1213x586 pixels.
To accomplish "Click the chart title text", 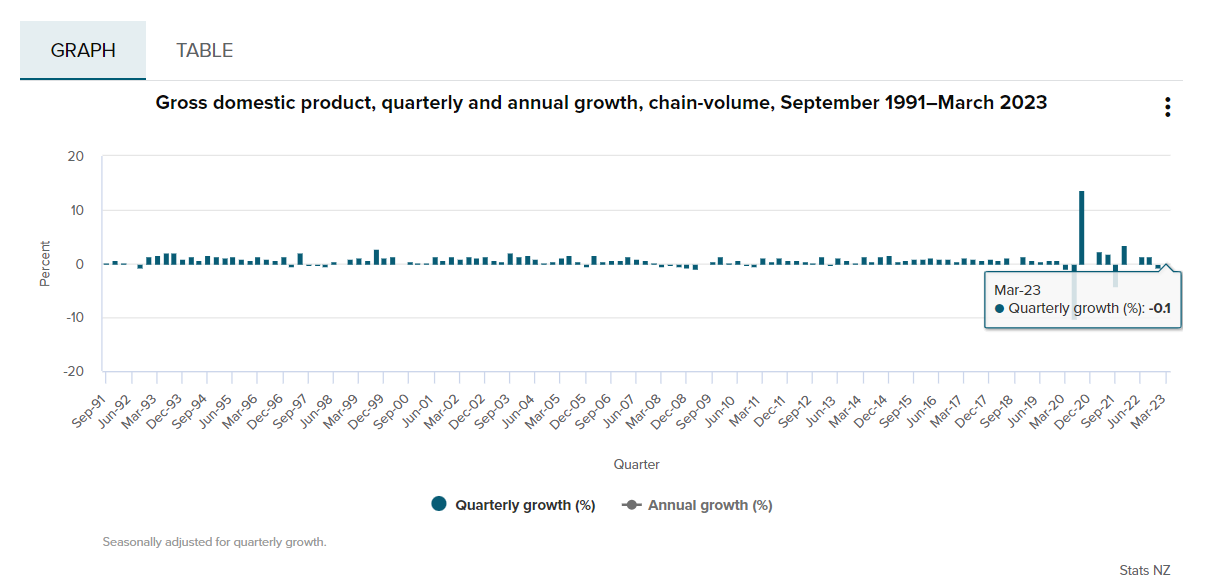I will pyautogui.click(x=601, y=103).
